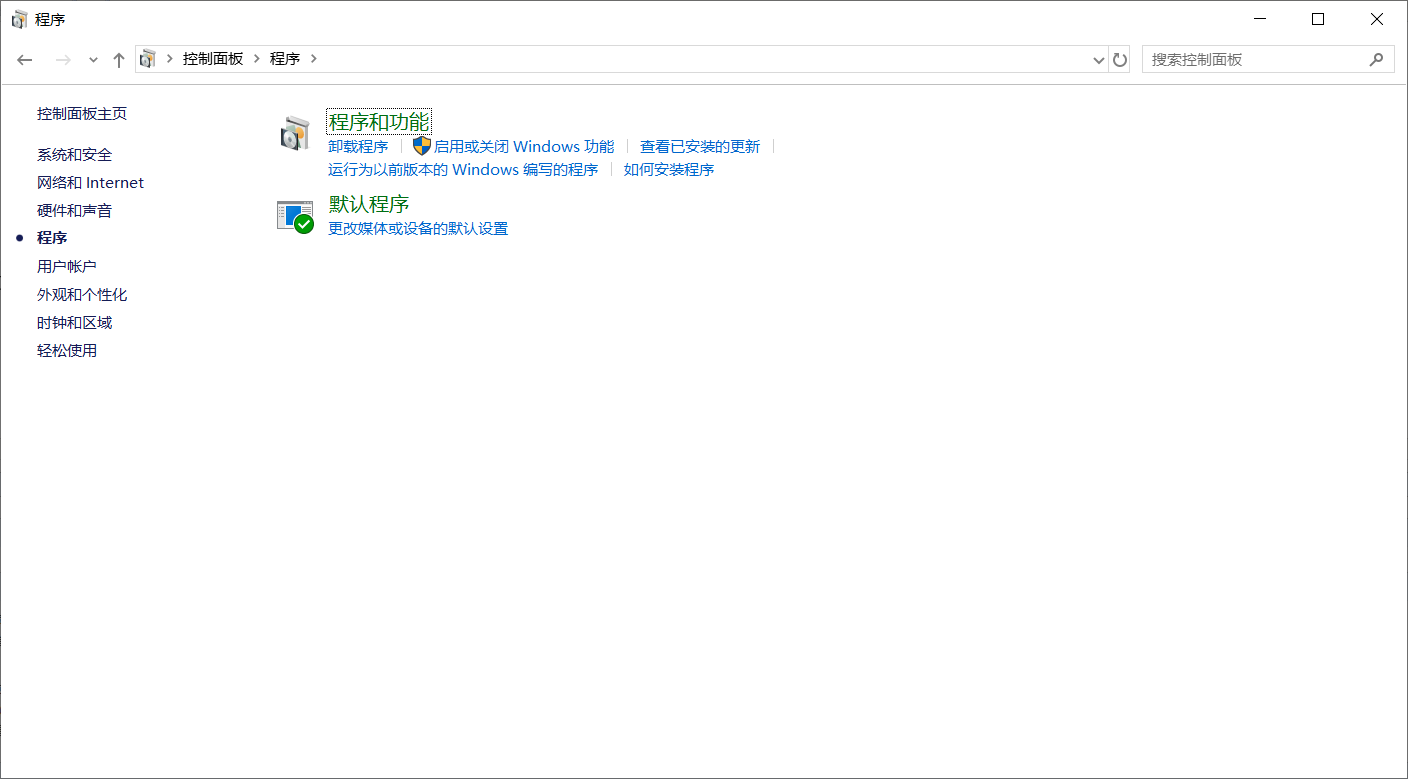Open 卸载程序 link
Viewport: 1408px width, 779px height.
[x=358, y=146]
